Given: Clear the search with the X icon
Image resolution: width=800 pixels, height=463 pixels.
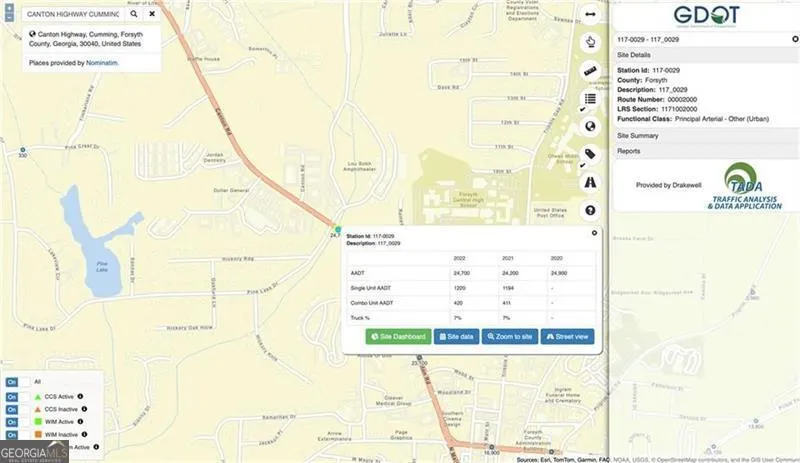Looking at the screenshot, I should (152, 15).
